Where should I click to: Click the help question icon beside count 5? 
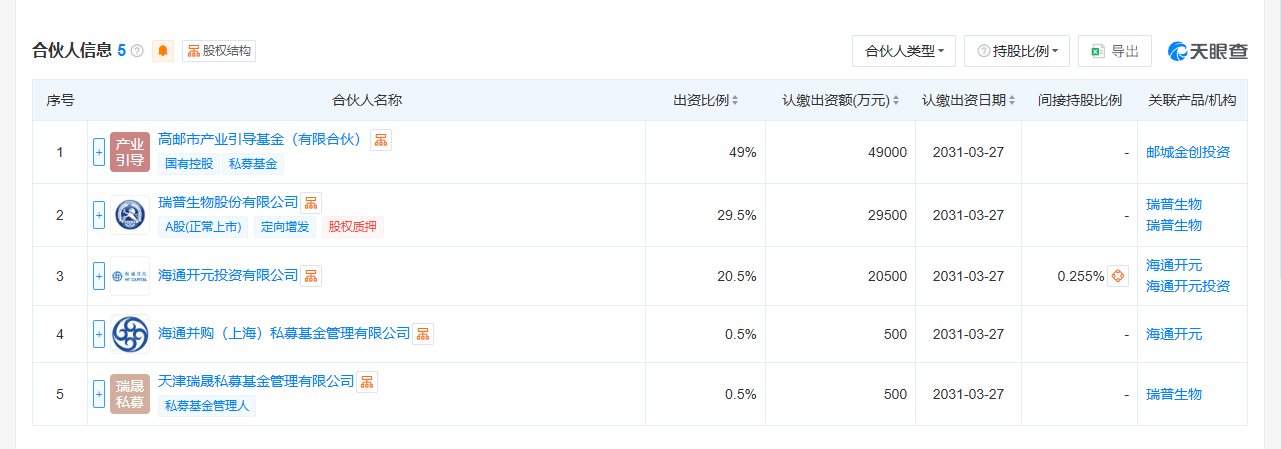[137, 51]
